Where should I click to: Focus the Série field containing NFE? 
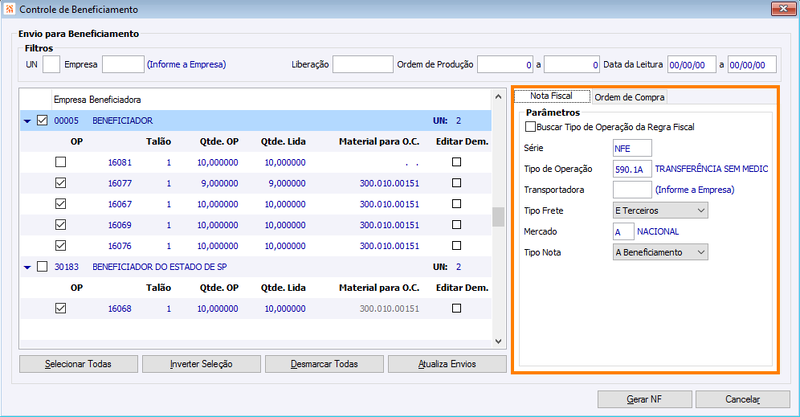632,148
